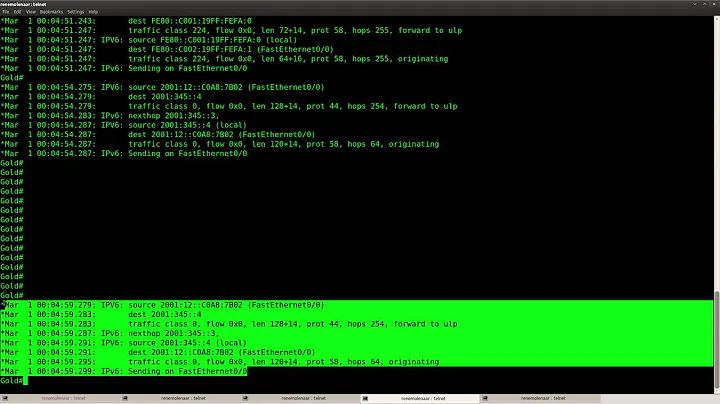This screenshot has height=404, width=720.
Task: Open the Bookmarks menu
Action: tap(51, 12)
